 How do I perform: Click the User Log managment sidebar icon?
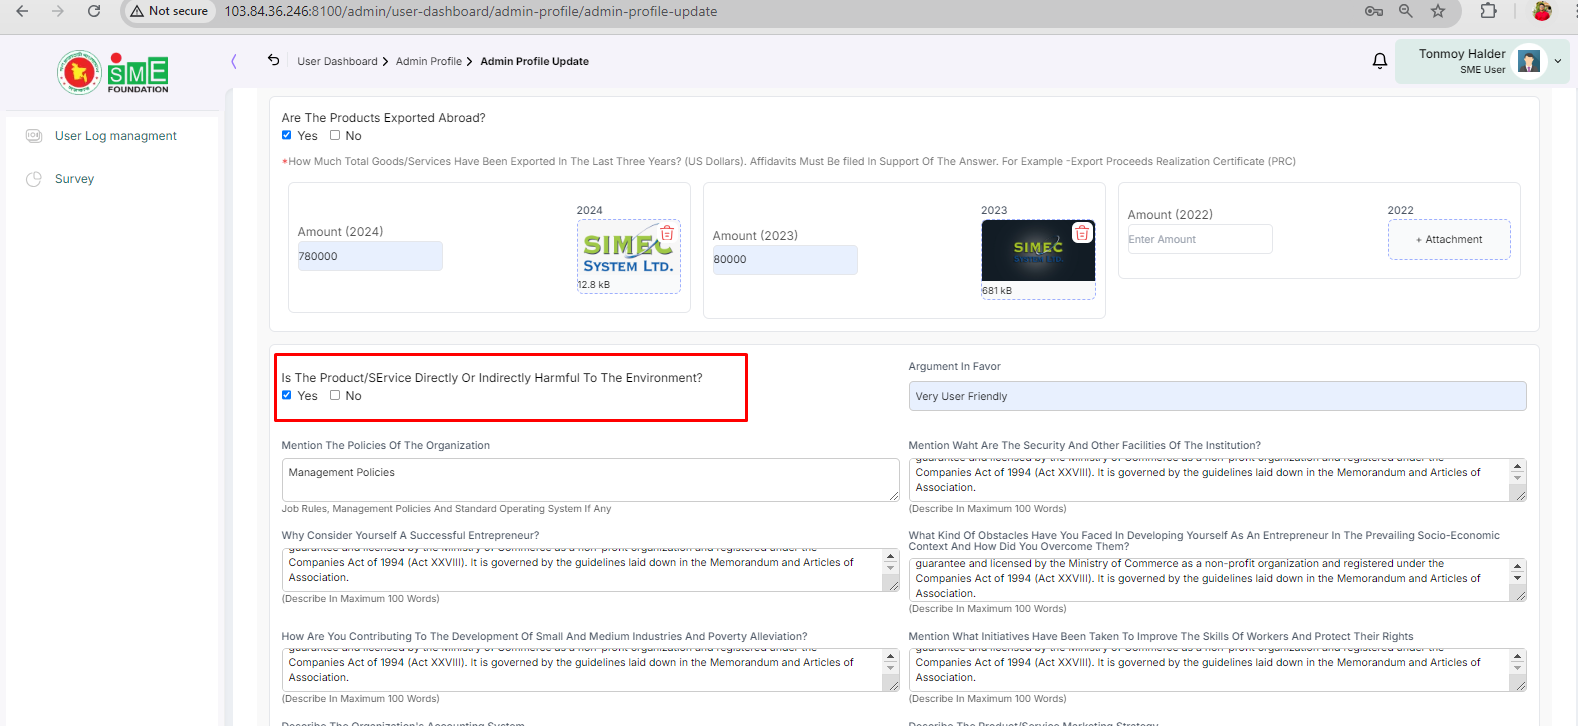tap(34, 136)
